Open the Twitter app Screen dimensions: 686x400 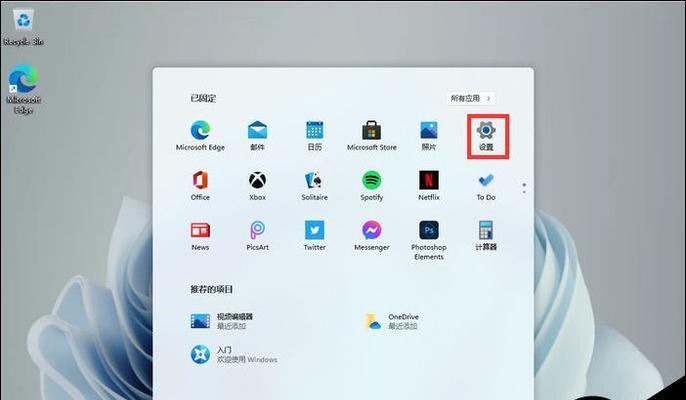pyautogui.click(x=315, y=236)
